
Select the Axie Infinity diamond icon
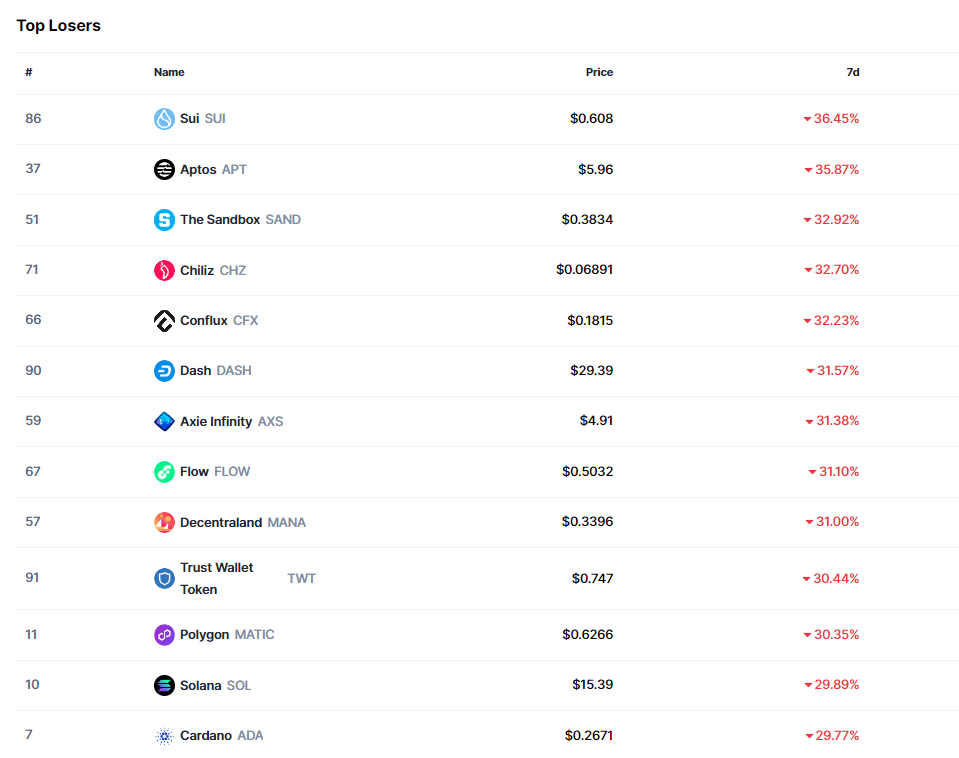point(164,422)
